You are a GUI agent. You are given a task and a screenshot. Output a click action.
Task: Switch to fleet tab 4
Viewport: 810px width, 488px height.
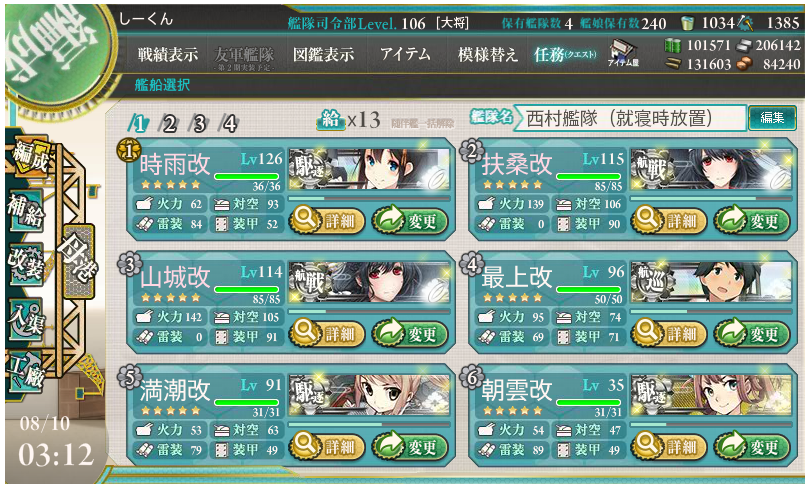tap(228, 124)
